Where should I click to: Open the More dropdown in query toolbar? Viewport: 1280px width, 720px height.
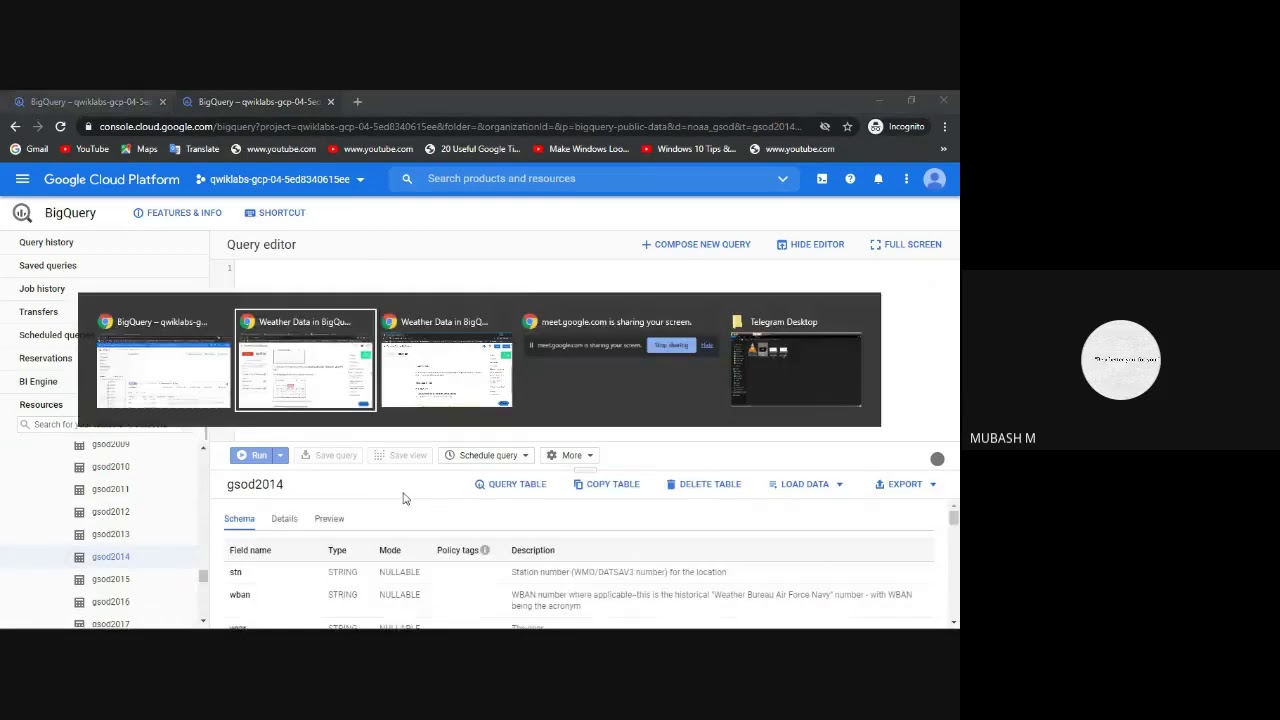[570, 455]
